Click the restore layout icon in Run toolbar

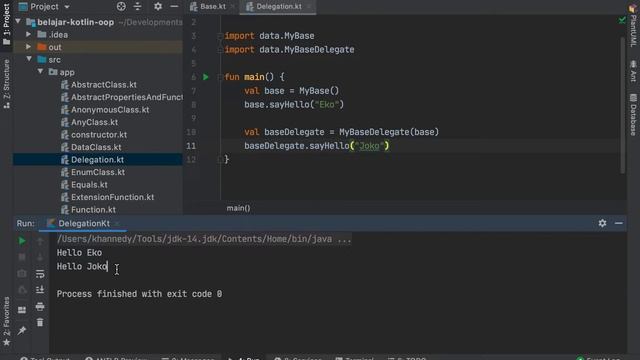[x=22, y=310]
